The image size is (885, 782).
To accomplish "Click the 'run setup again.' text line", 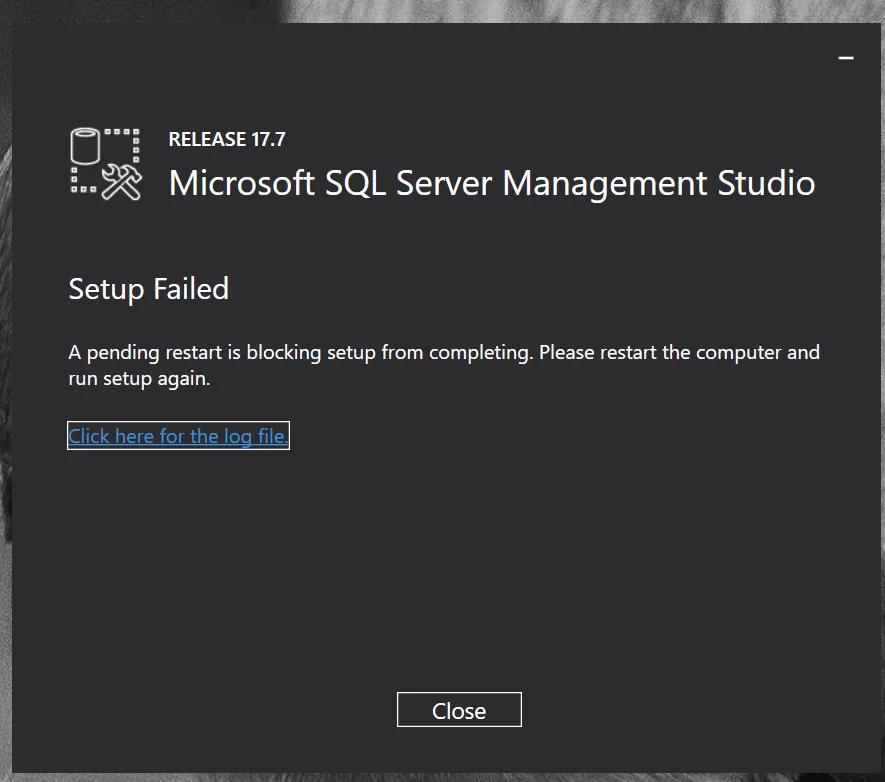I will (139, 380).
